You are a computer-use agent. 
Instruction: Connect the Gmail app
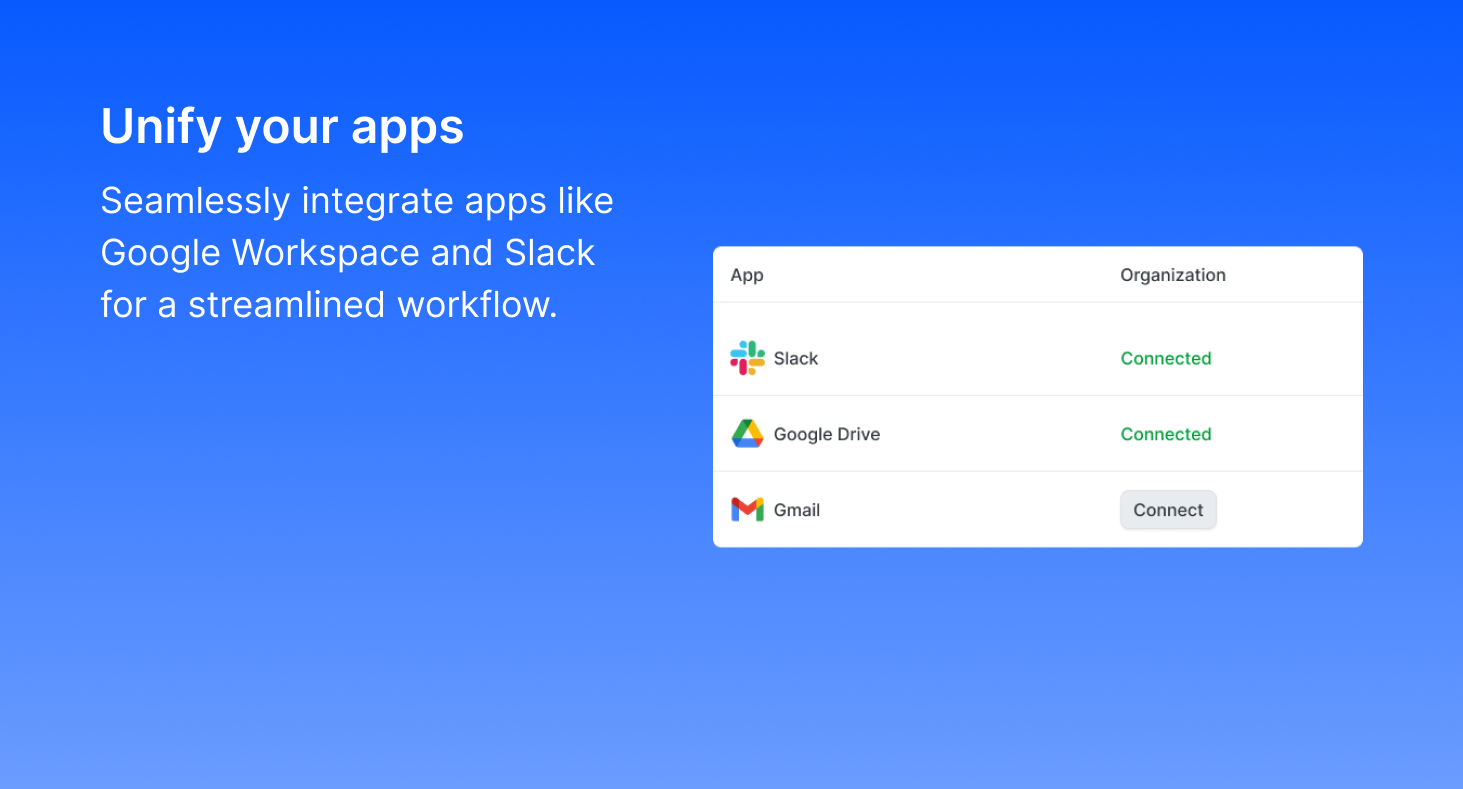pos(1168,510)
